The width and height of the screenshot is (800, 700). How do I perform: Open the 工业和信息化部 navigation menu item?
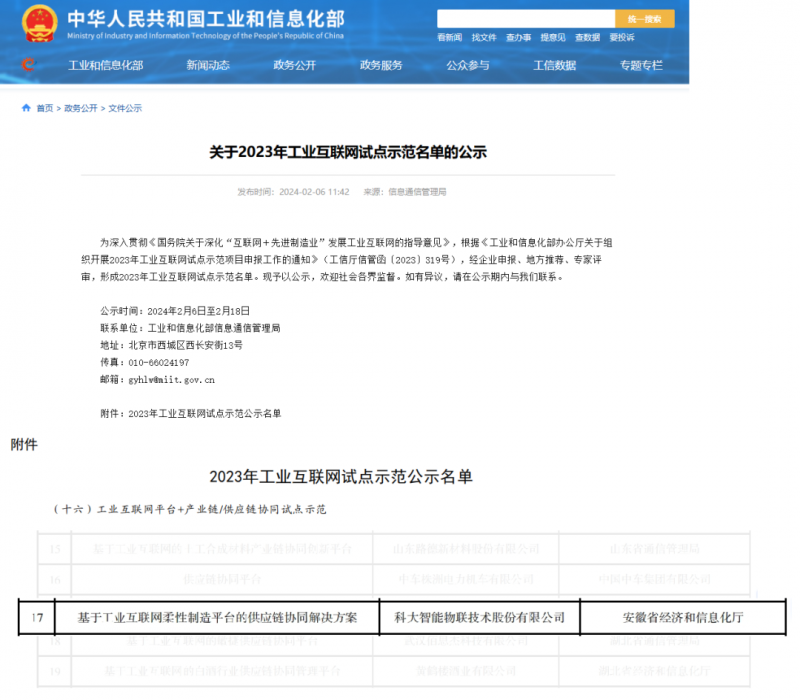click(106, 65)
